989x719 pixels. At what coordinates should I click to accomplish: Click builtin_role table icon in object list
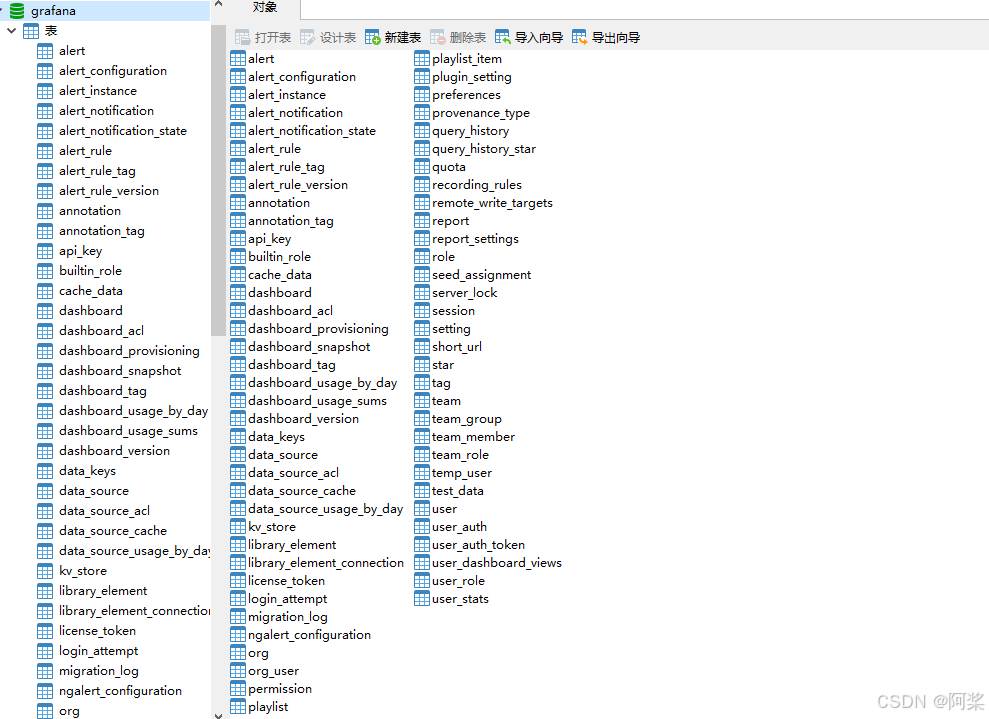pyautogui.click(x=238, y=257)
